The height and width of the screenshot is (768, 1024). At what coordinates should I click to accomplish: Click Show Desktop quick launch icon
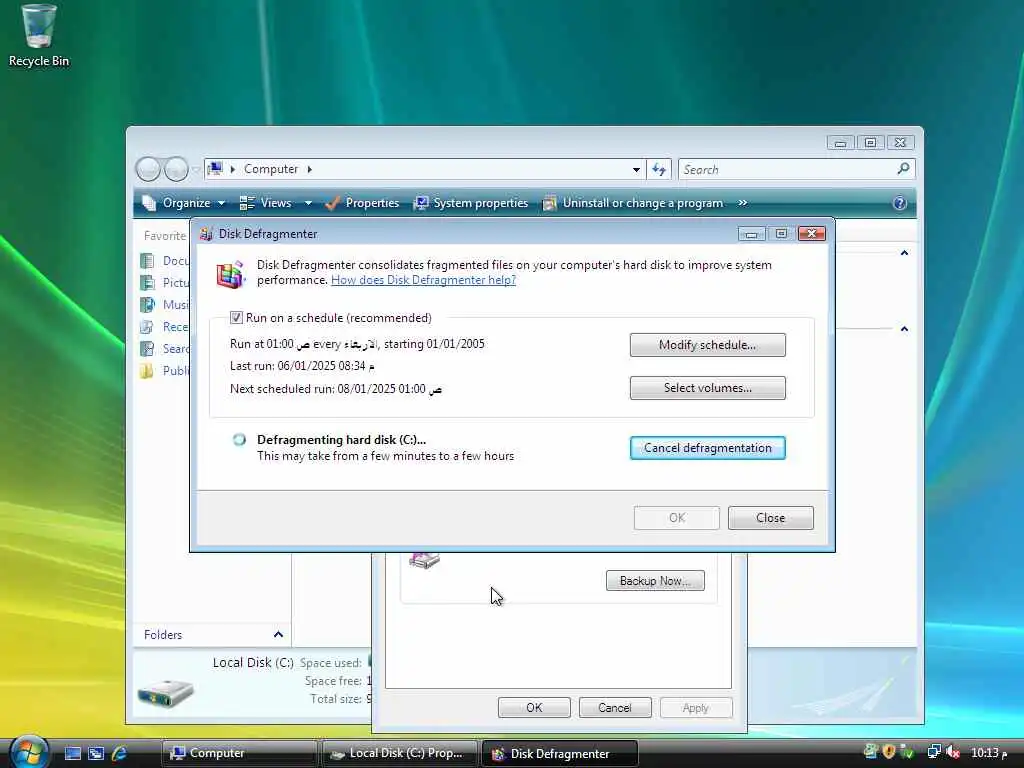coord(72,753)
